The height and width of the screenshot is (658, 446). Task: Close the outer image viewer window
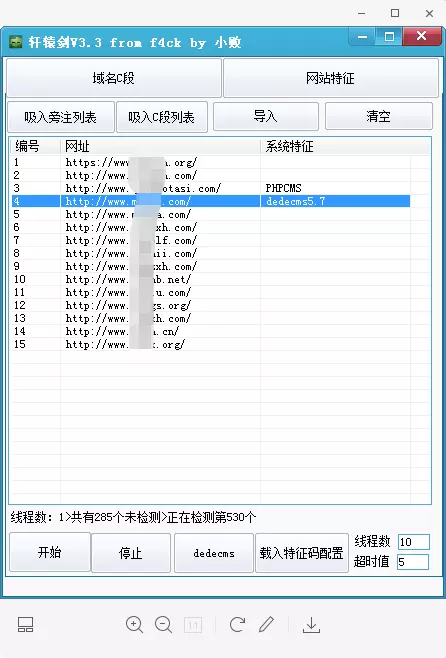tap(429, 13)
